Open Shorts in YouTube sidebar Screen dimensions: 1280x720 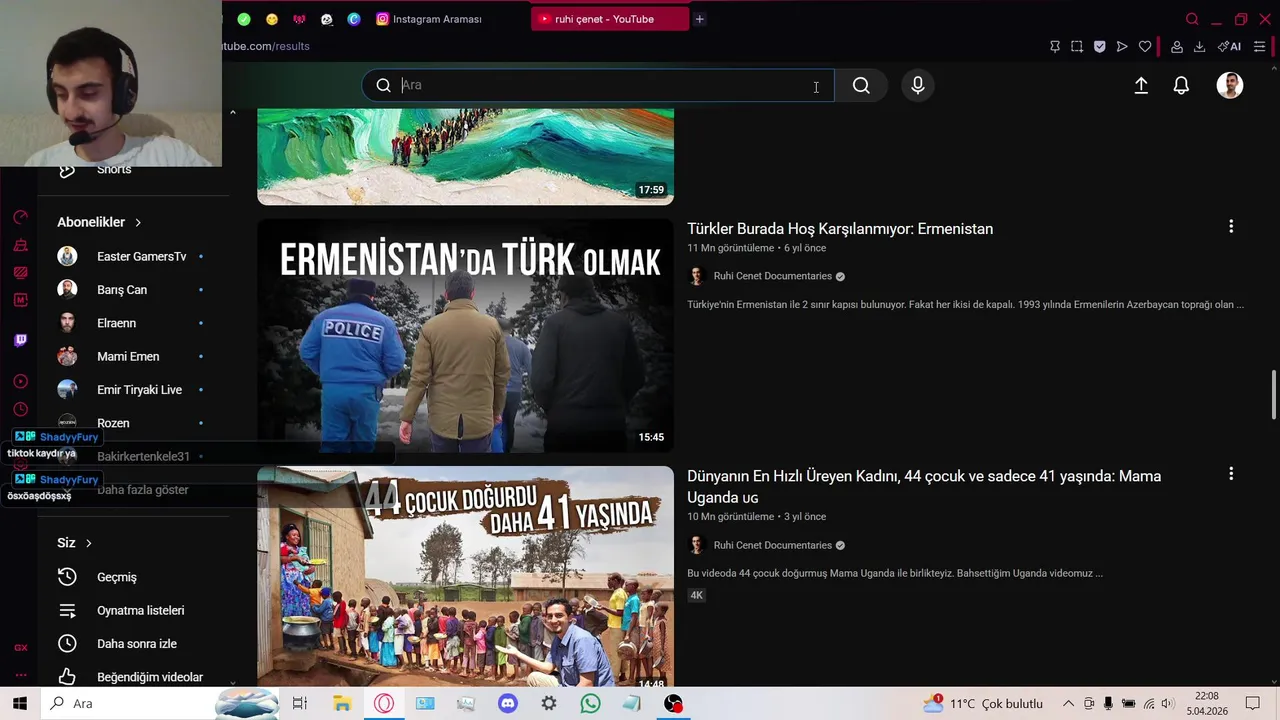coord(114,170)
